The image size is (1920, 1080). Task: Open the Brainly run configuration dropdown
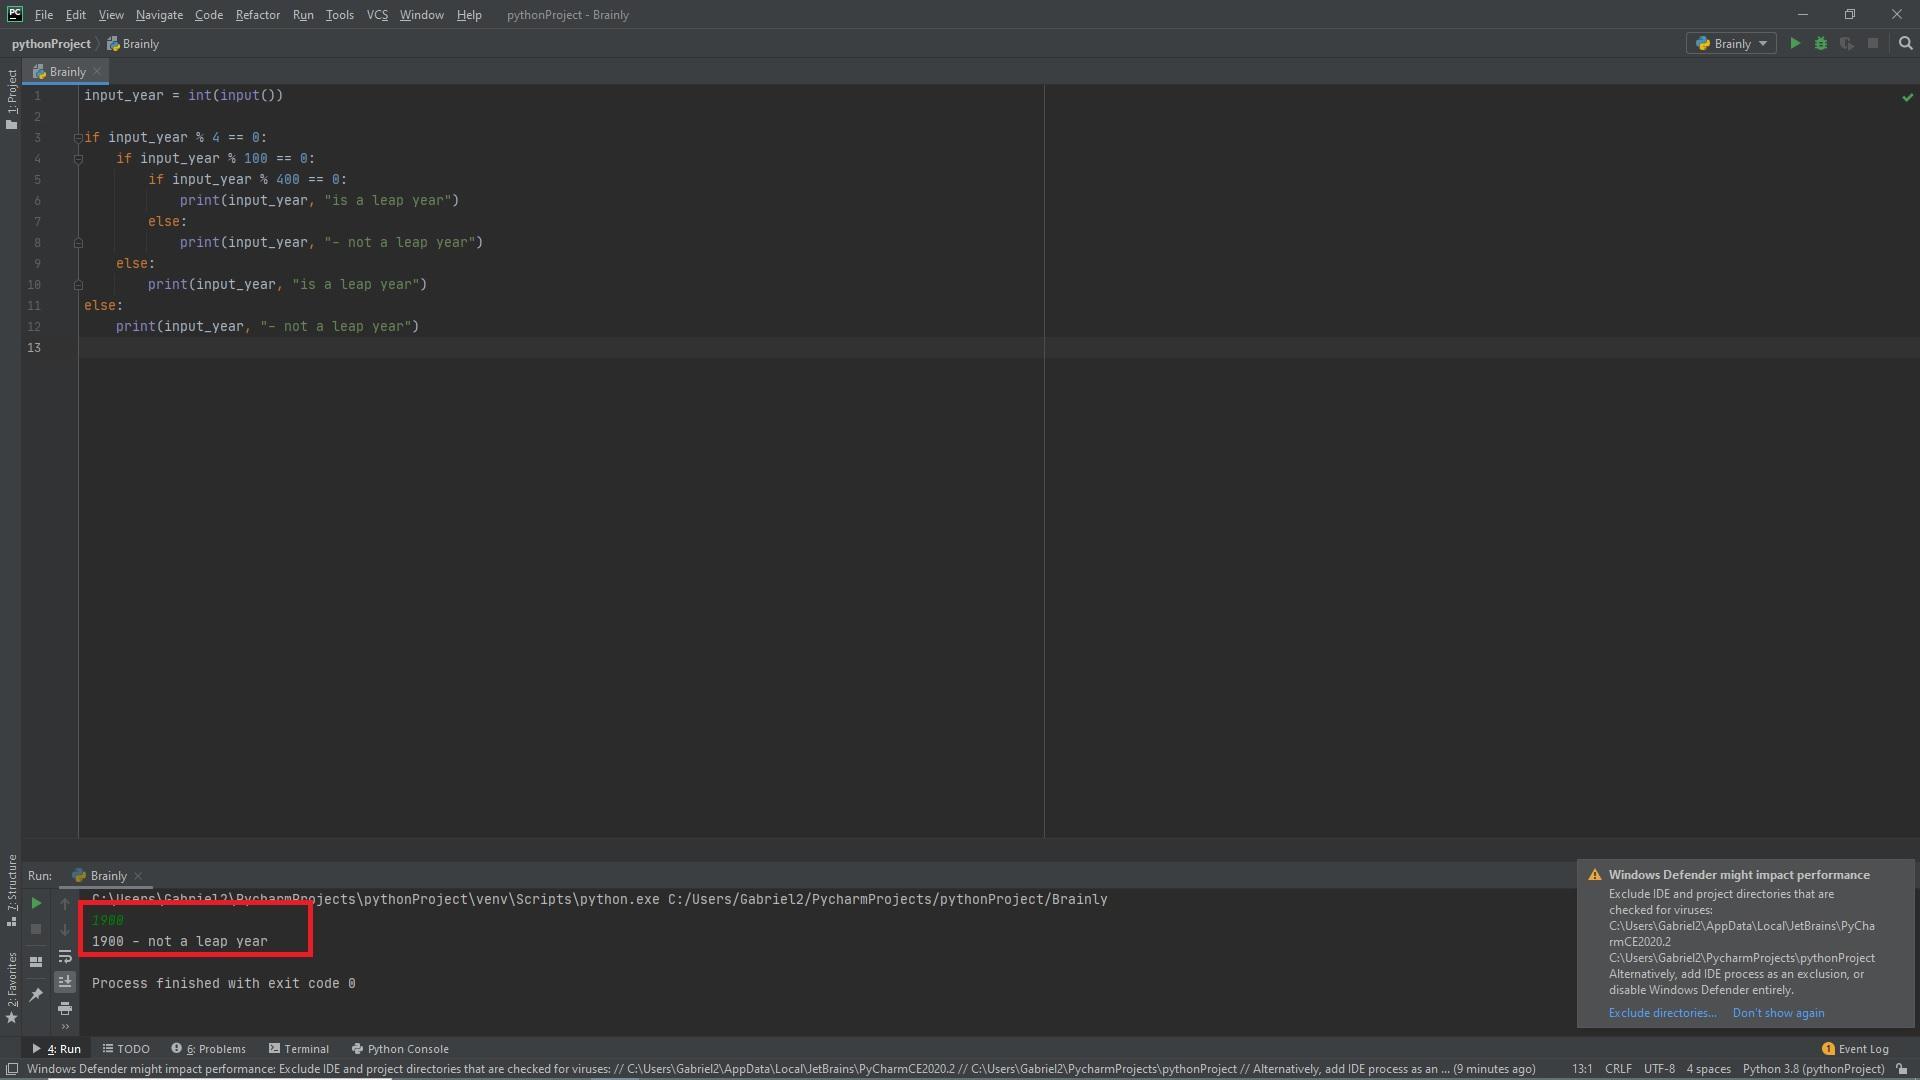1732,44
